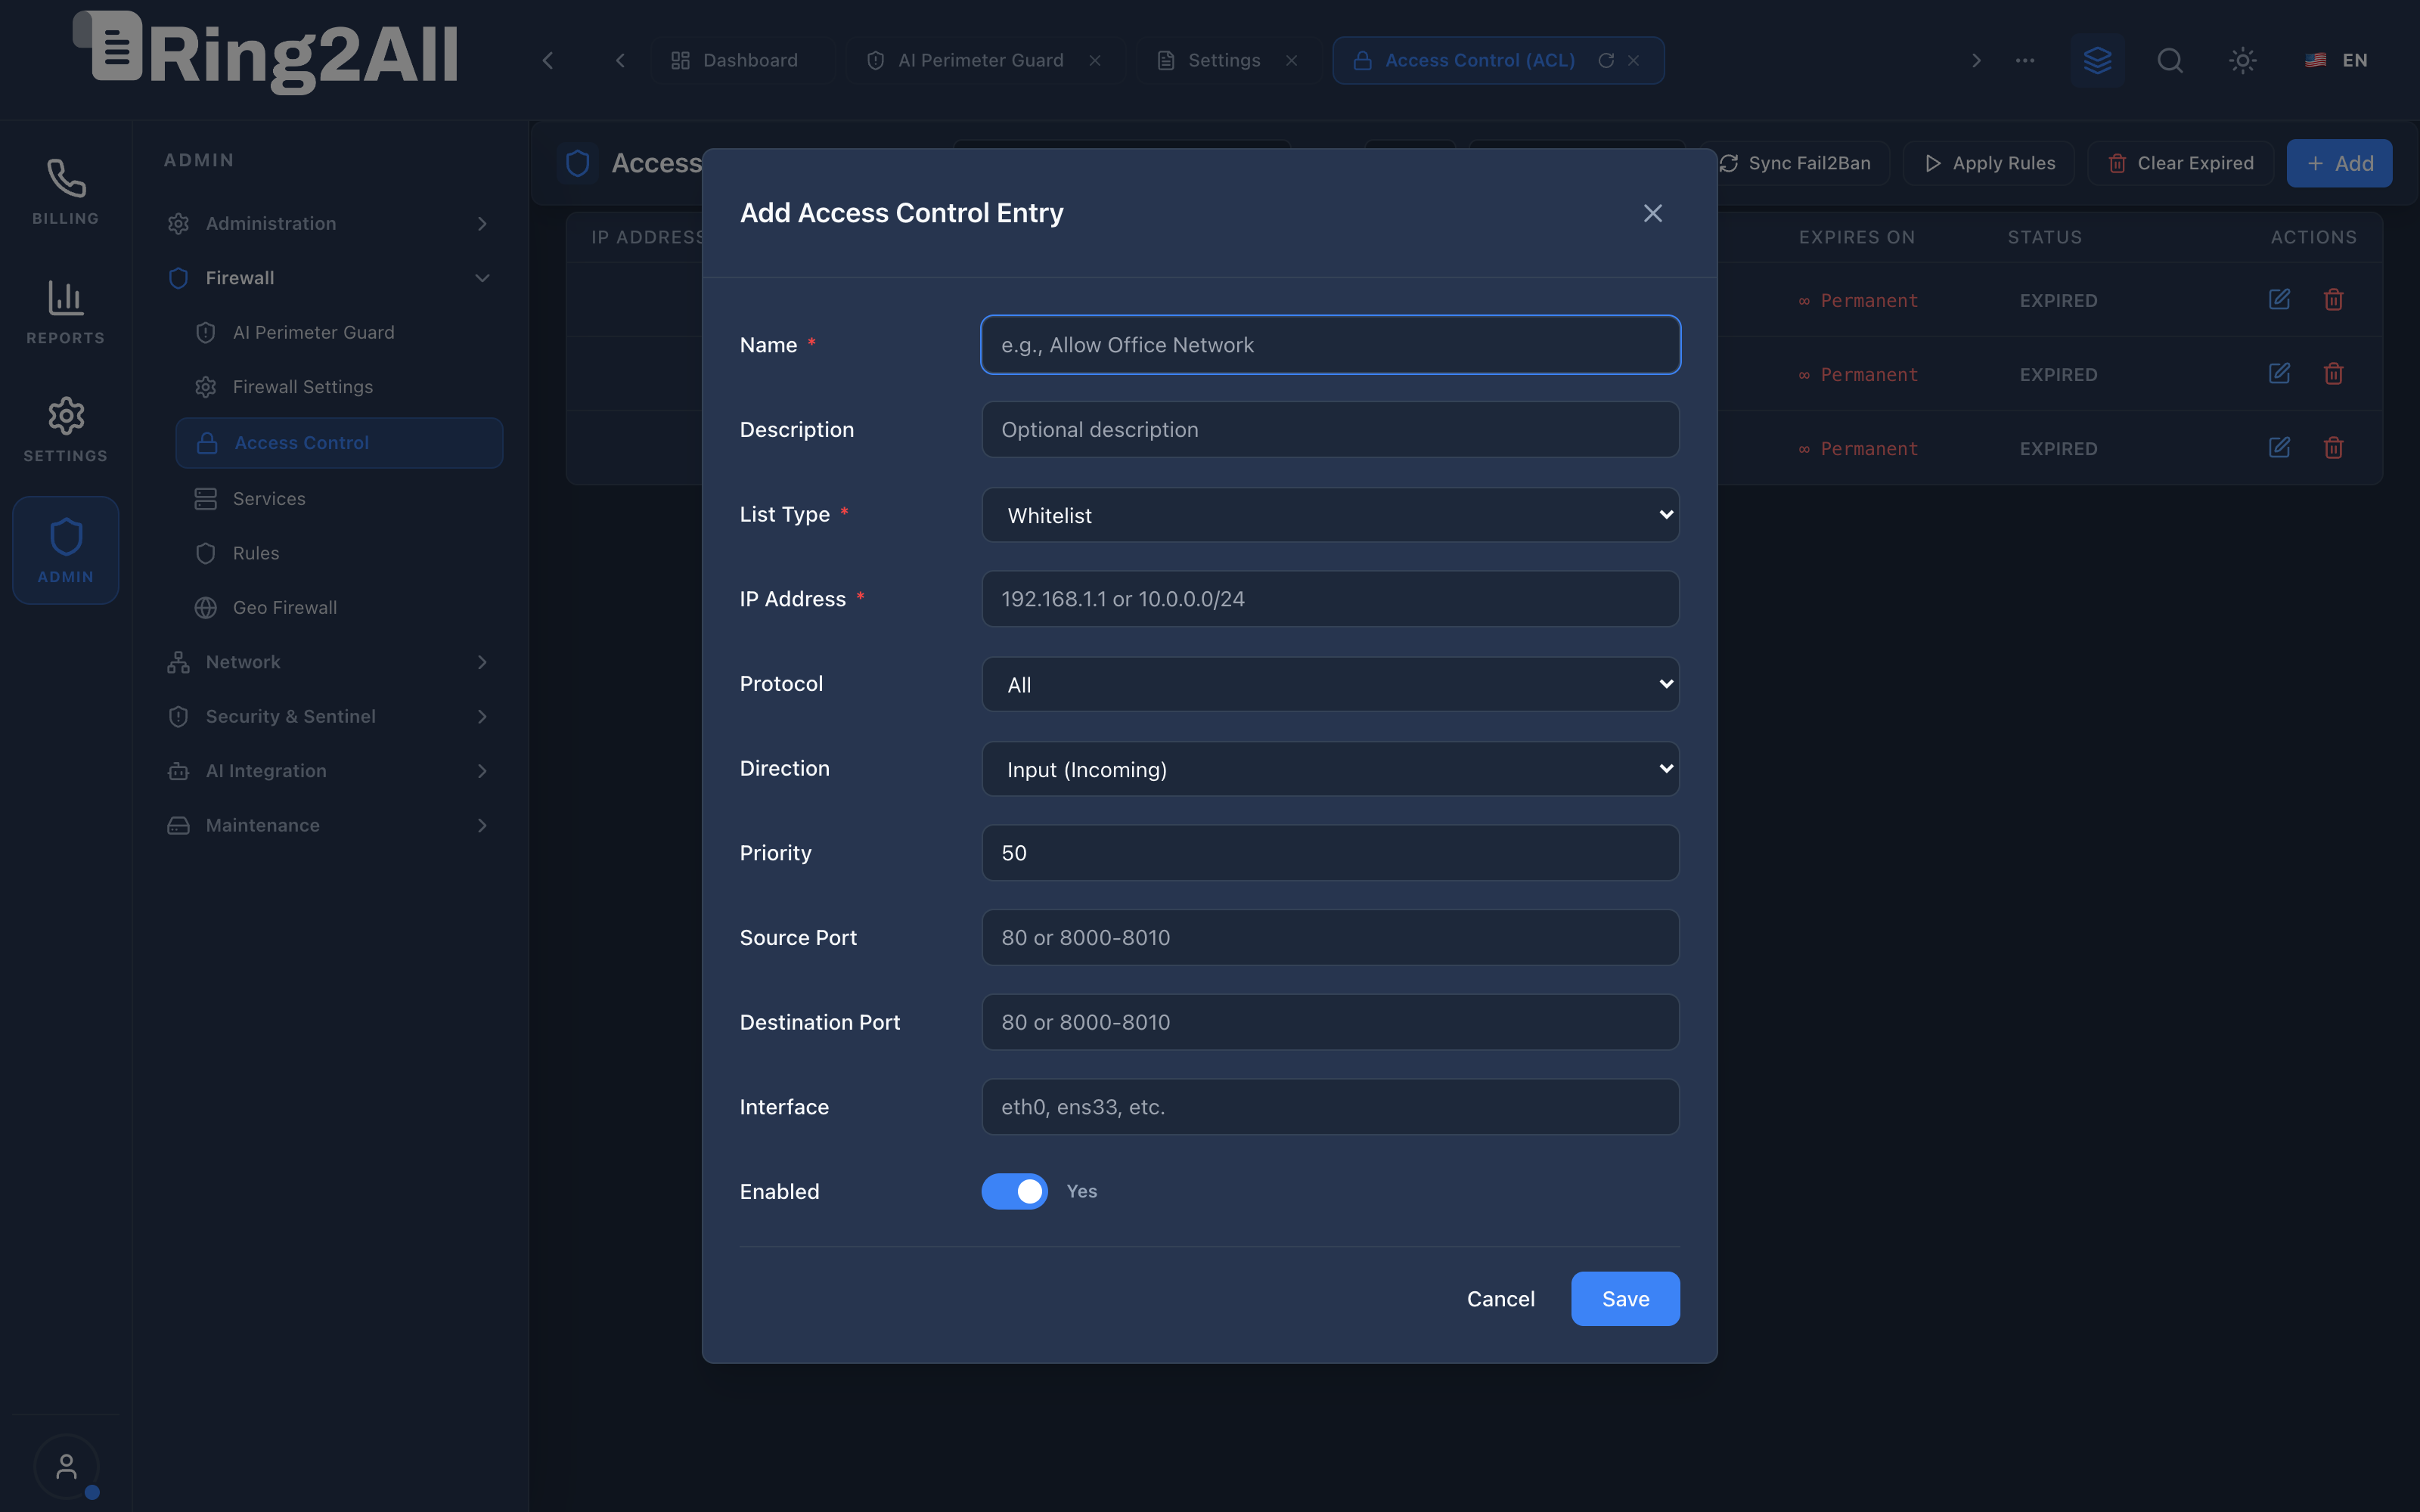Viewport: 2420px width, 1512px height.
Task: Collapse sidebar with the leftmost back chevron
Action: click(x=548, y=60)
